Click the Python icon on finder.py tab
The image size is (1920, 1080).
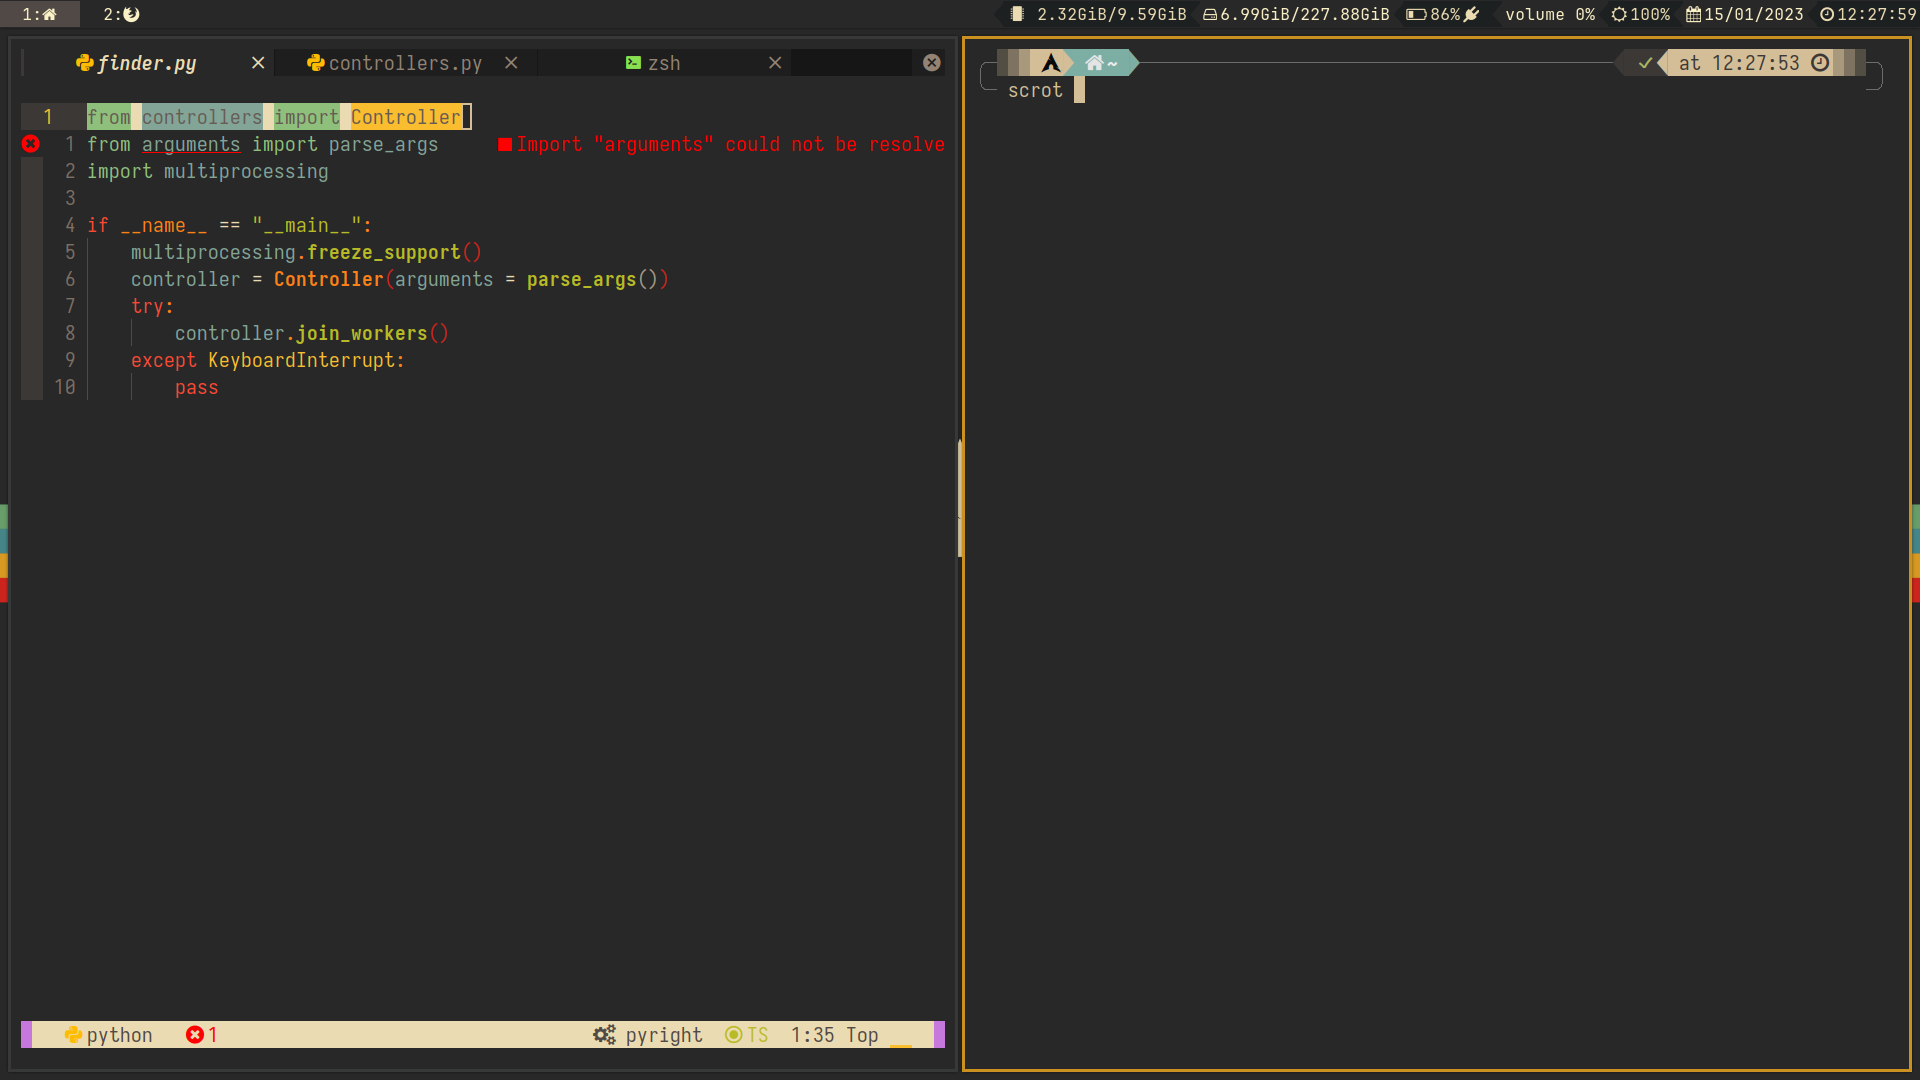pyautogui.click(x=85, y=63)
